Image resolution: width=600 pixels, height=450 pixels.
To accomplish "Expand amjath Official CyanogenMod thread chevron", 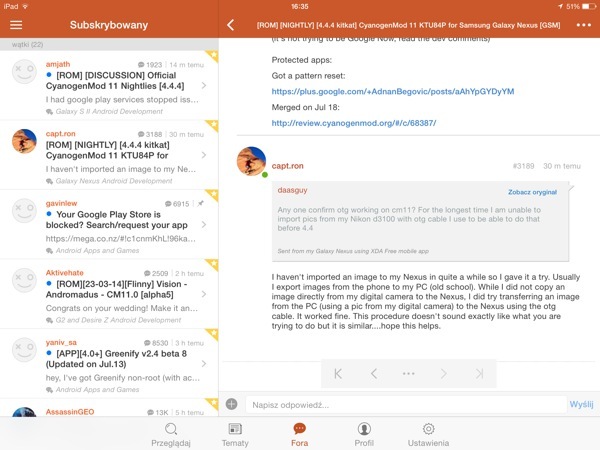I will [204, 85].
